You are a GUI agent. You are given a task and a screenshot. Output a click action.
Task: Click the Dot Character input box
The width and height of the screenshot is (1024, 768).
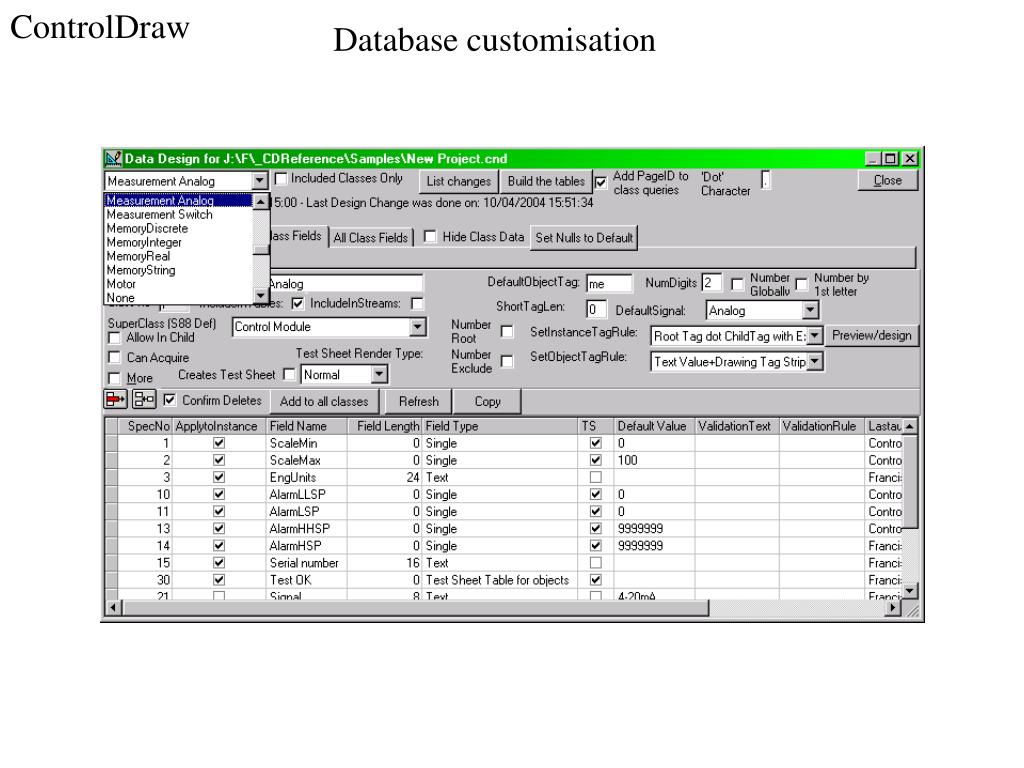pyautogui.click(x=766, y=179)
